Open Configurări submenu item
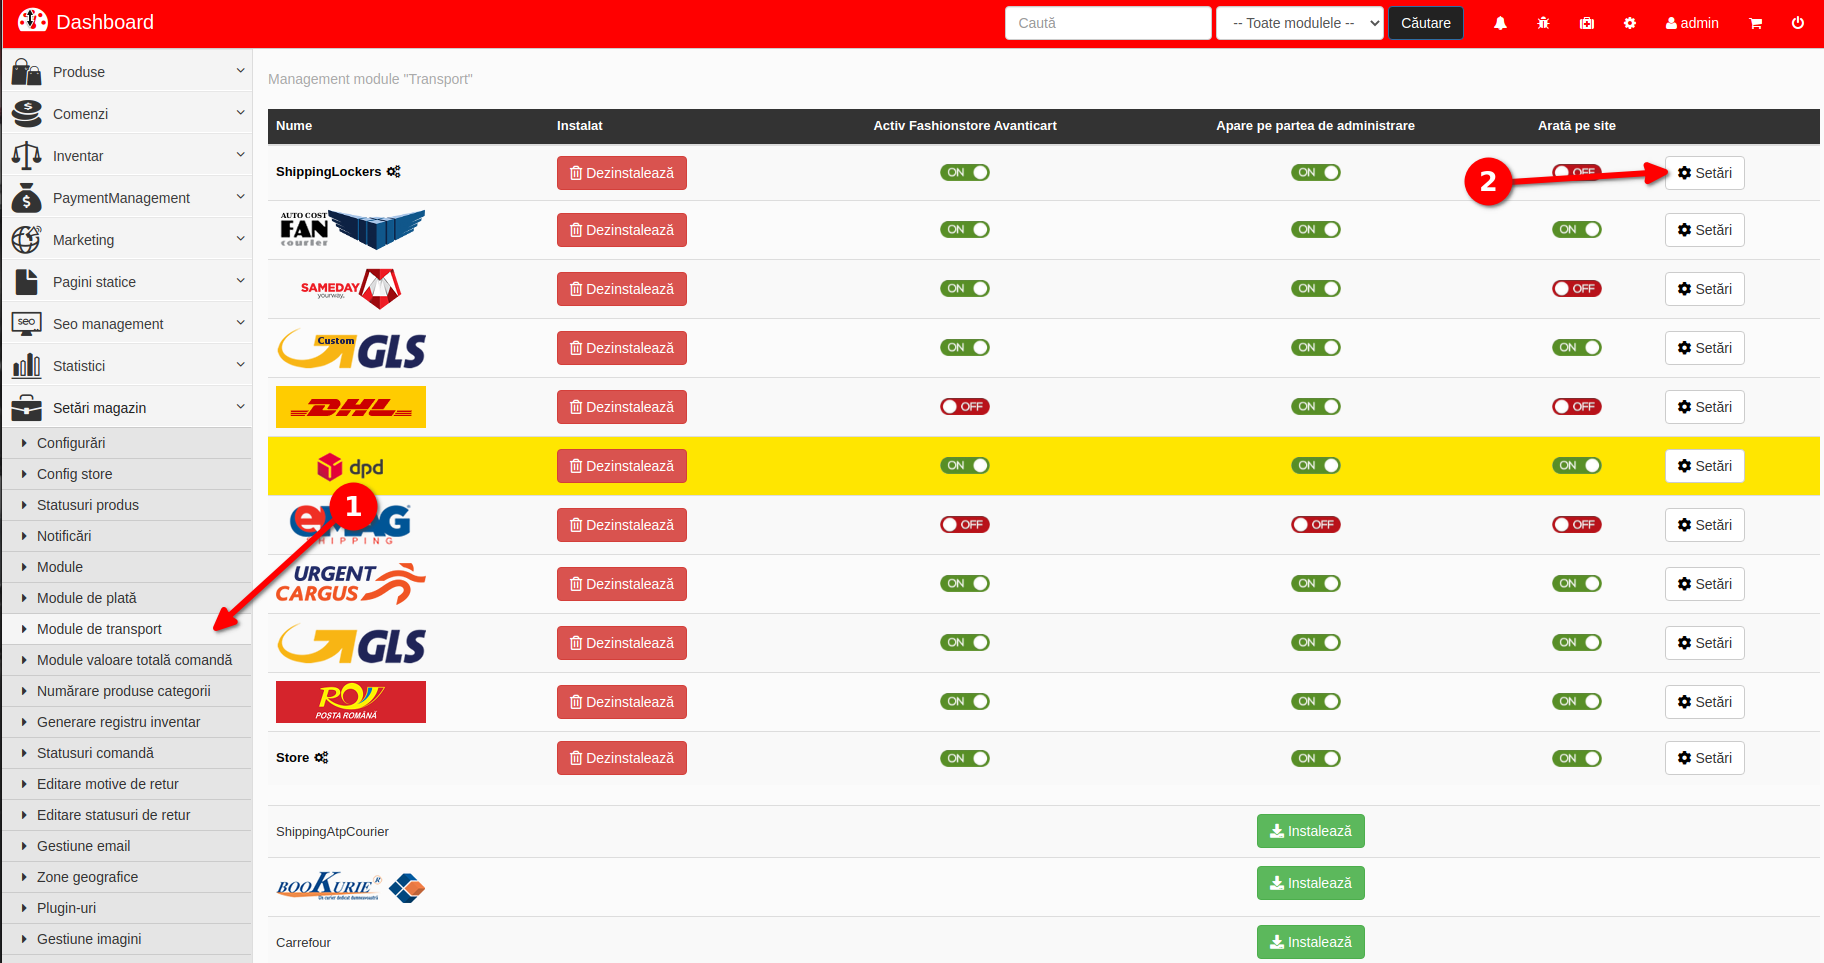This screenshot has height=963, width=1824. [126, 443]
